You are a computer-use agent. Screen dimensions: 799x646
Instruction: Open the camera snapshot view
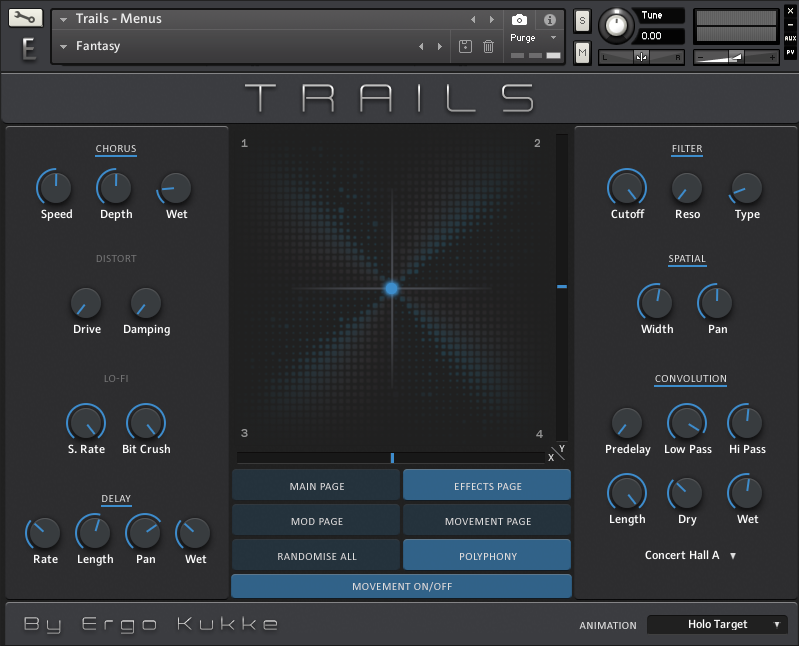point(519,19)
